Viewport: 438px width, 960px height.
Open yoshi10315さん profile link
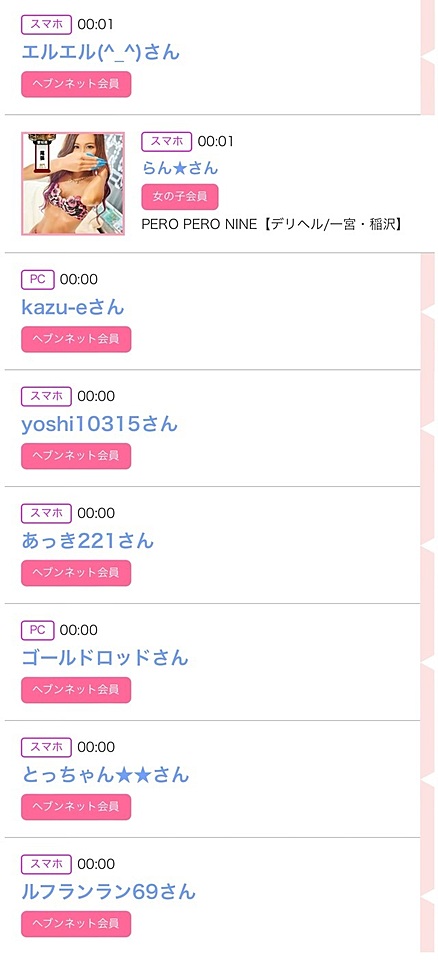coord(99,424)
